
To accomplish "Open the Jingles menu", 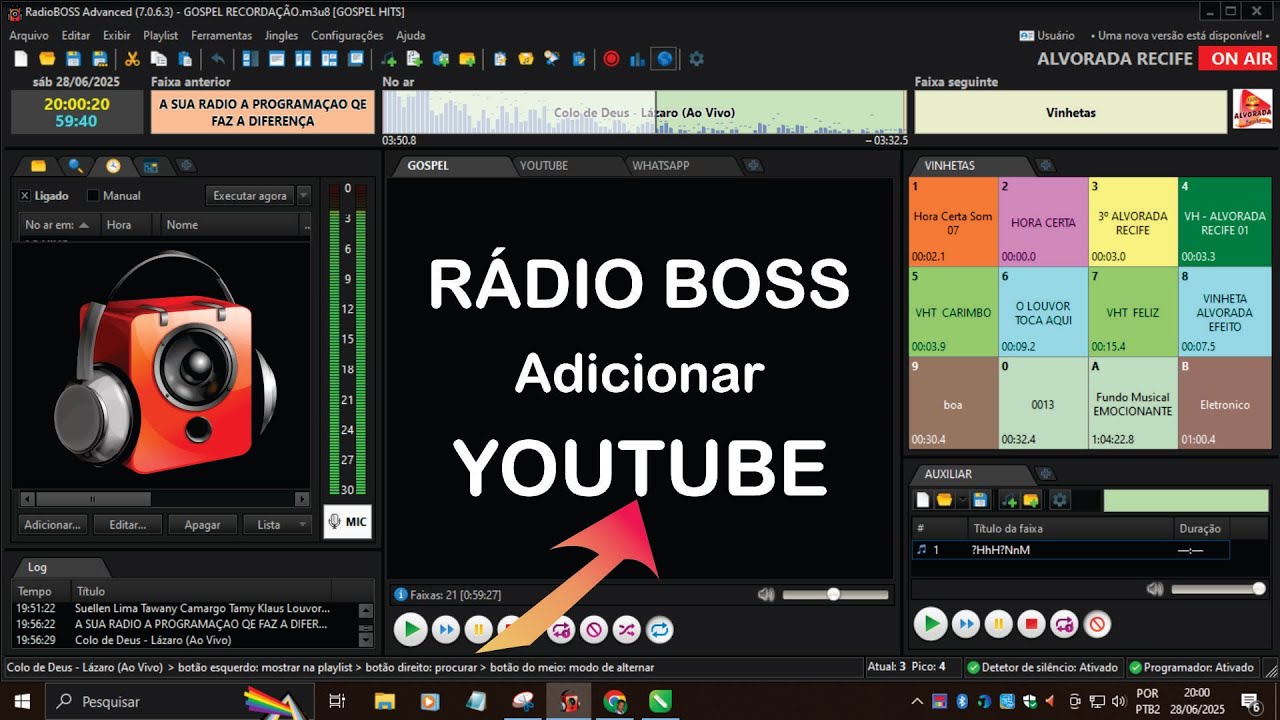I will [x=281, y=35].
